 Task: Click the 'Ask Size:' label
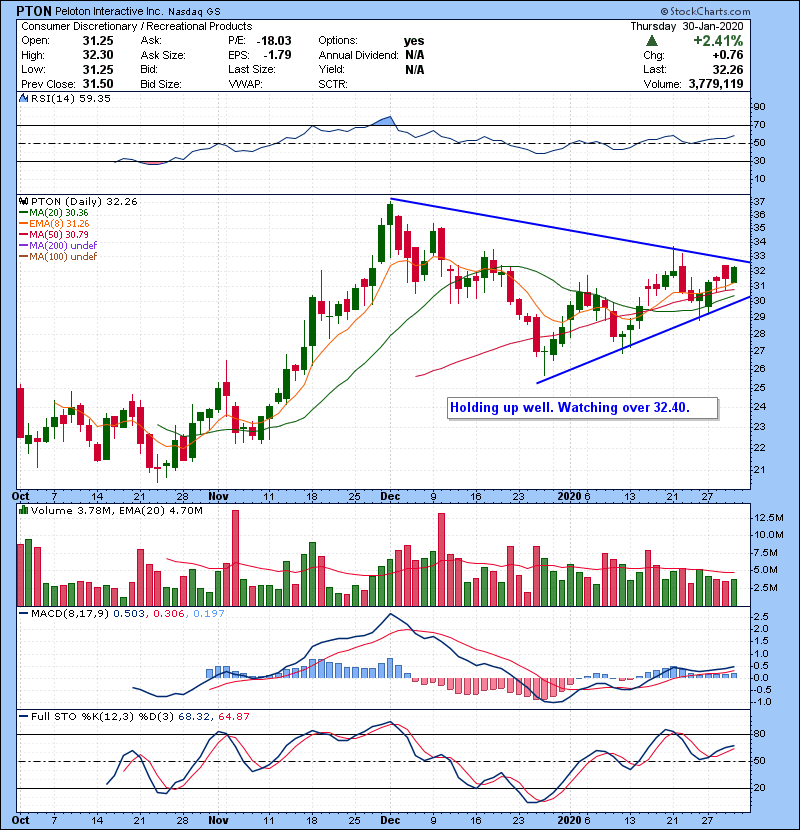[x=163, y=55]
